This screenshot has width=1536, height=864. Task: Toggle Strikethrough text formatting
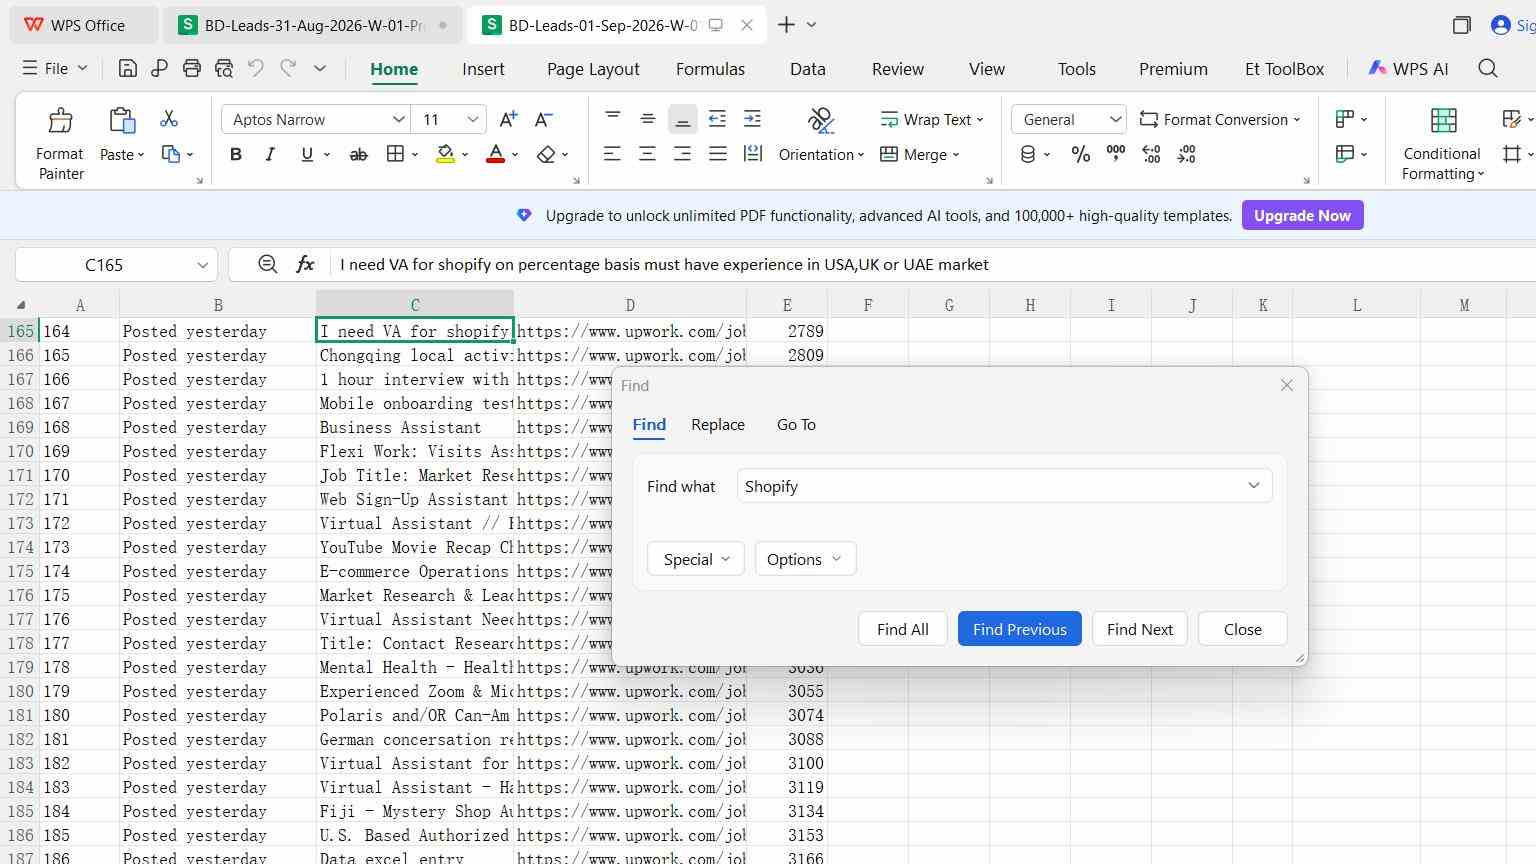click(x=358, y=154)
